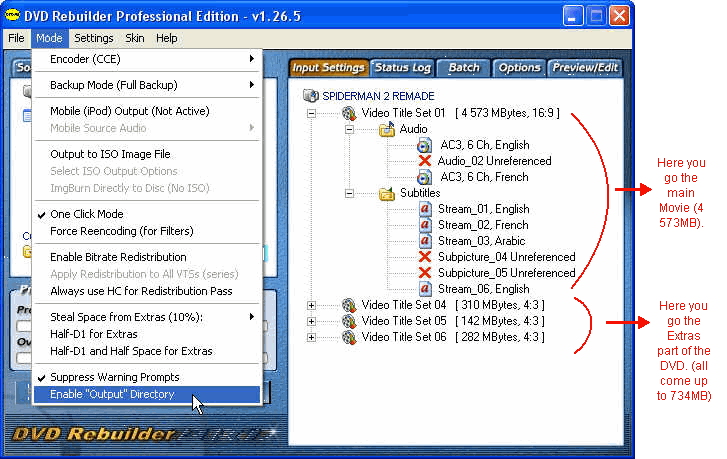Screen dimensions: 727x459
Task: Expand Video Title Set 05 node
Action: (x=311, y=321)
